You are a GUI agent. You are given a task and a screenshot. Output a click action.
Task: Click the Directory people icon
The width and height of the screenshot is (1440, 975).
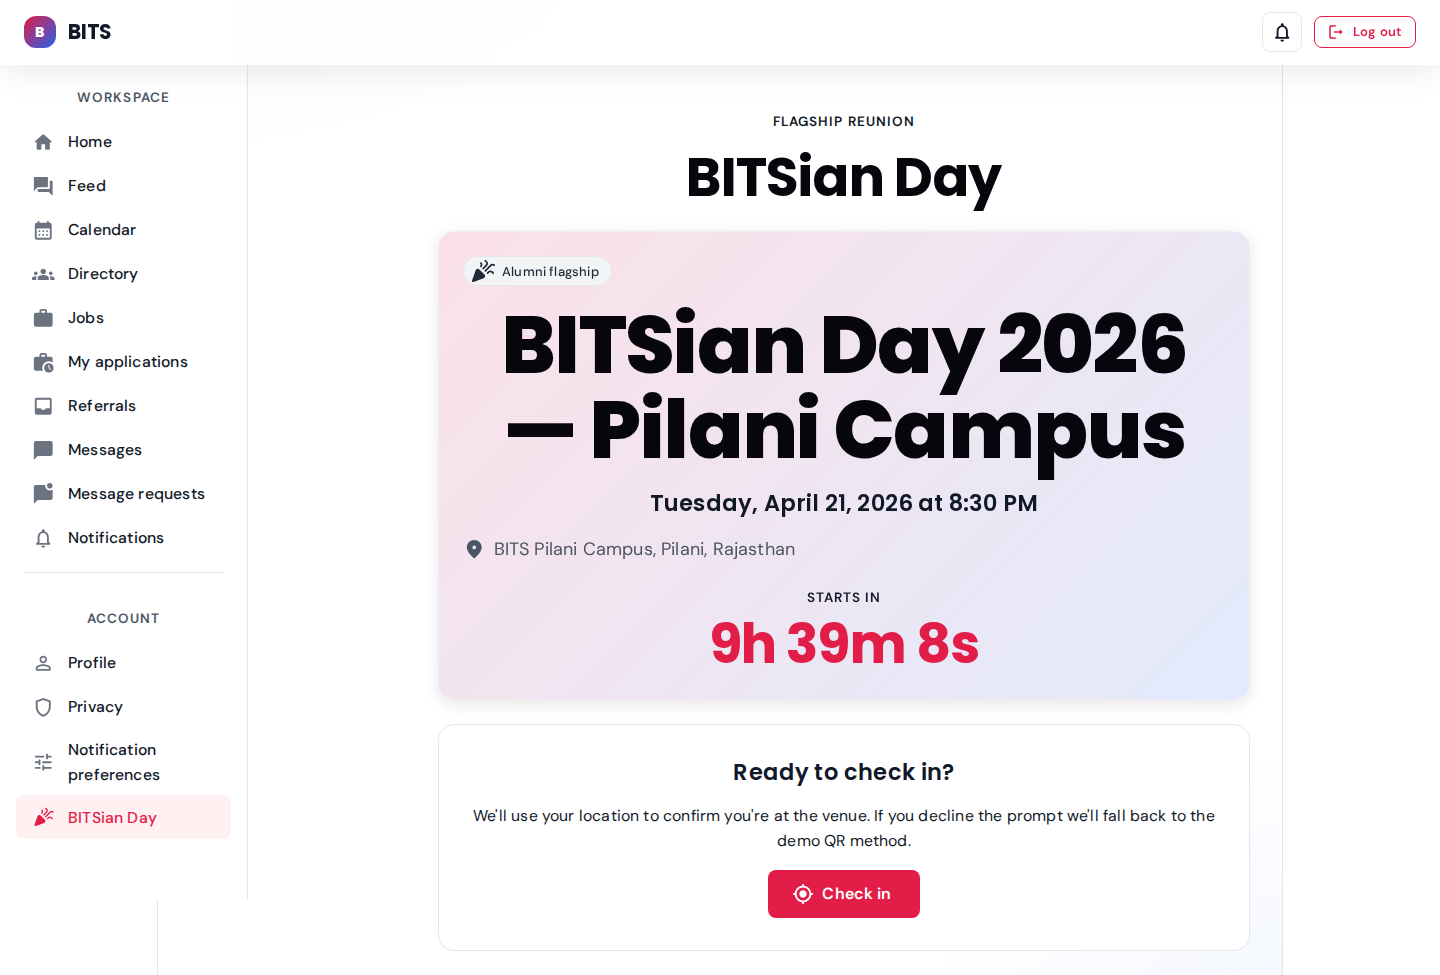point(43,274)
